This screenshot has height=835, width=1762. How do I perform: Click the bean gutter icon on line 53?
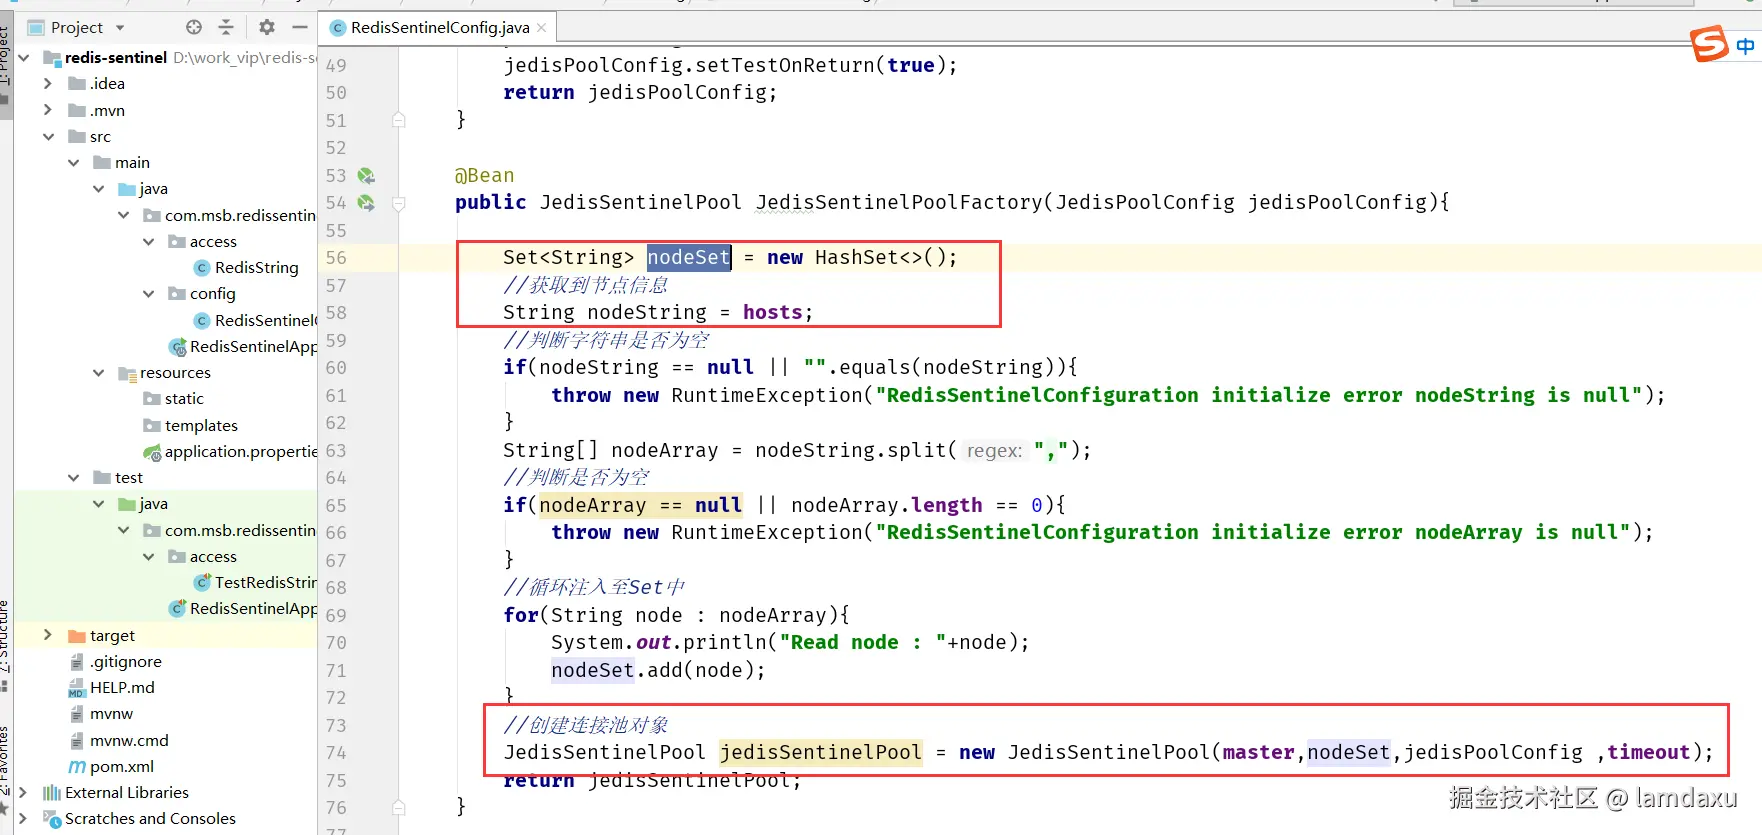[x=366, y=176]
